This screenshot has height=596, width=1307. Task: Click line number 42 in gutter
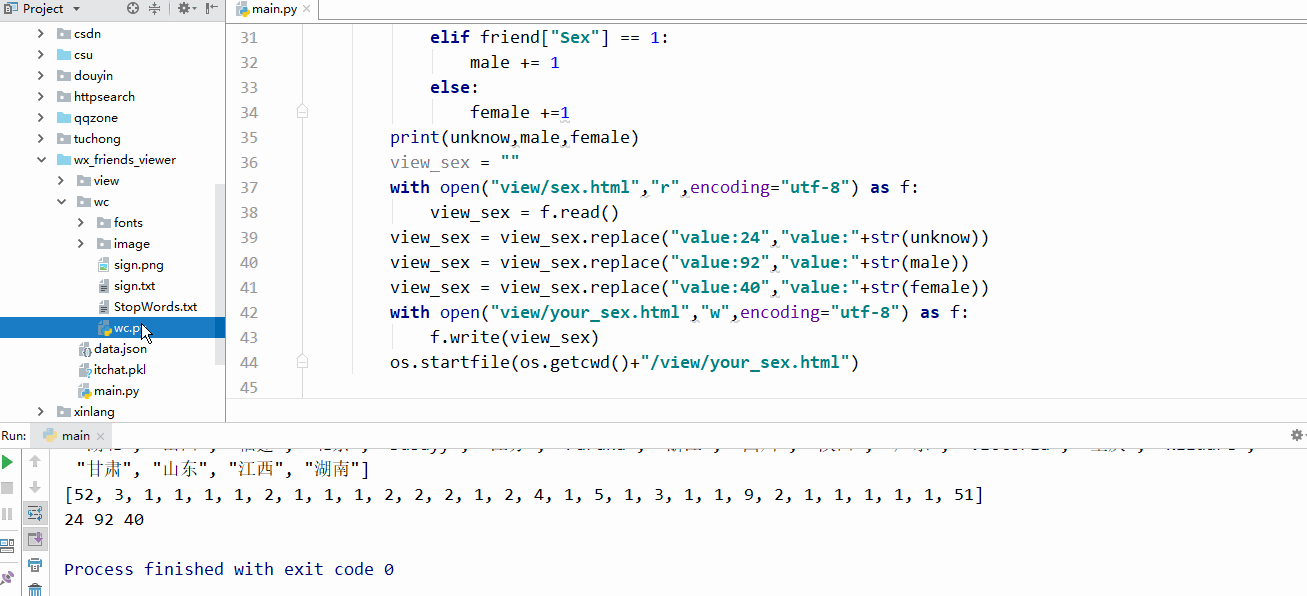point(249,312)
